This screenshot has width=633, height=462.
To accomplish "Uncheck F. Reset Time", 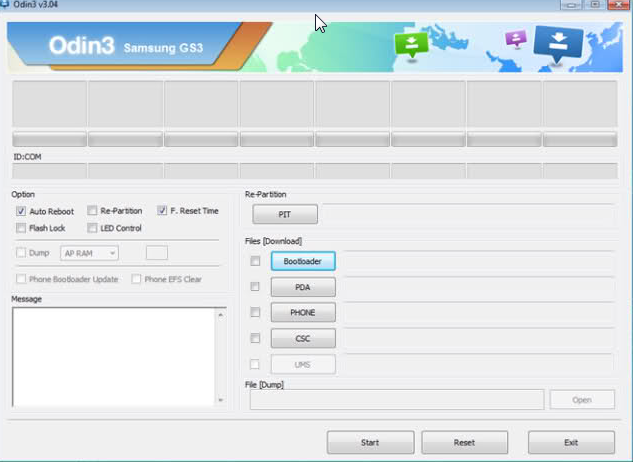I will (x=162, y=210).
